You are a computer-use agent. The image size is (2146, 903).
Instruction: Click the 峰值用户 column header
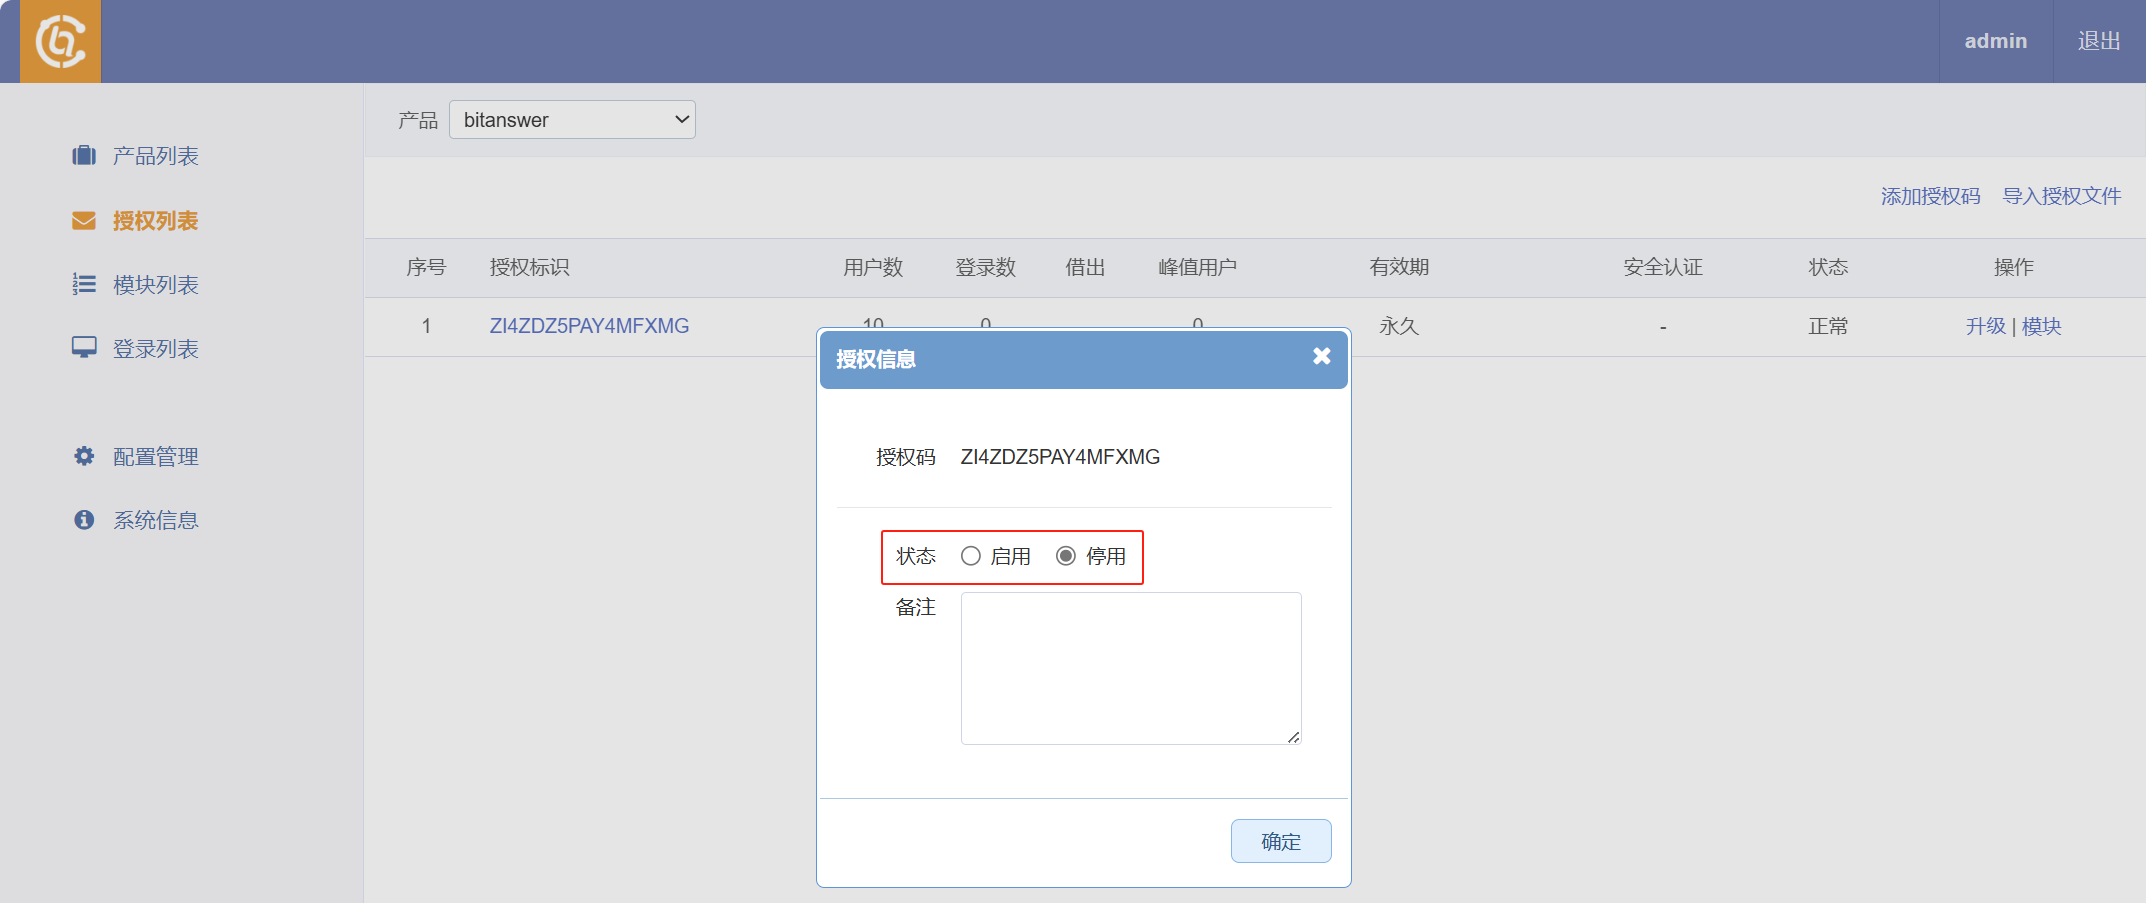(x=1198, y=267)
